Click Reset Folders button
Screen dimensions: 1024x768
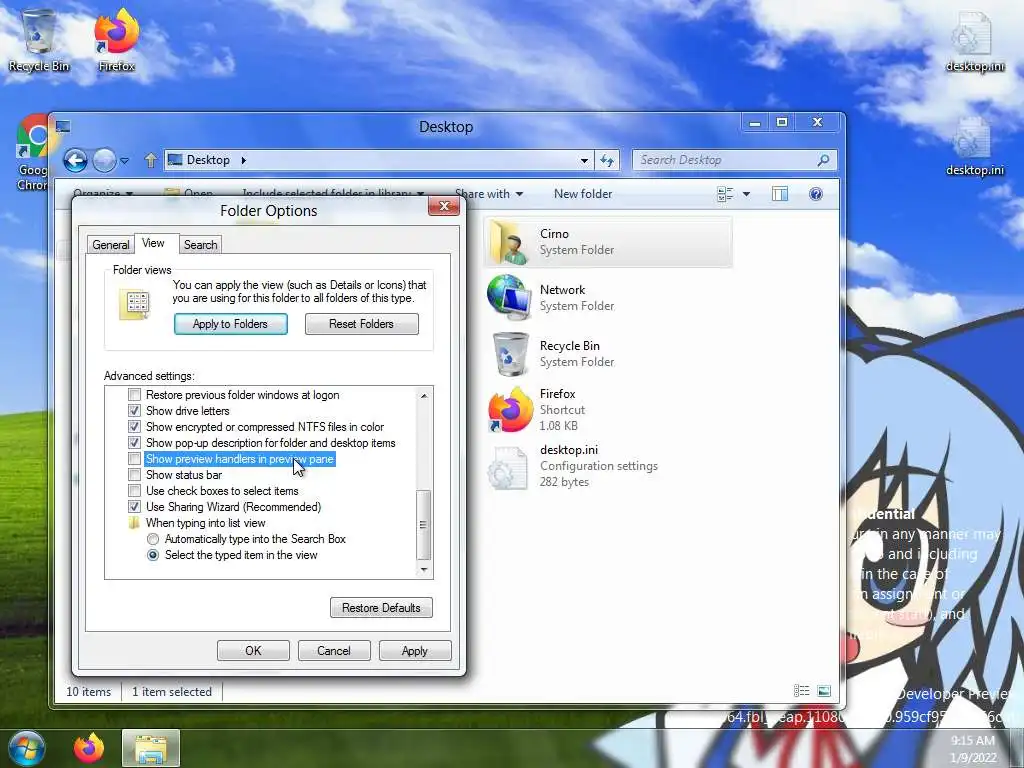[362, 324]
